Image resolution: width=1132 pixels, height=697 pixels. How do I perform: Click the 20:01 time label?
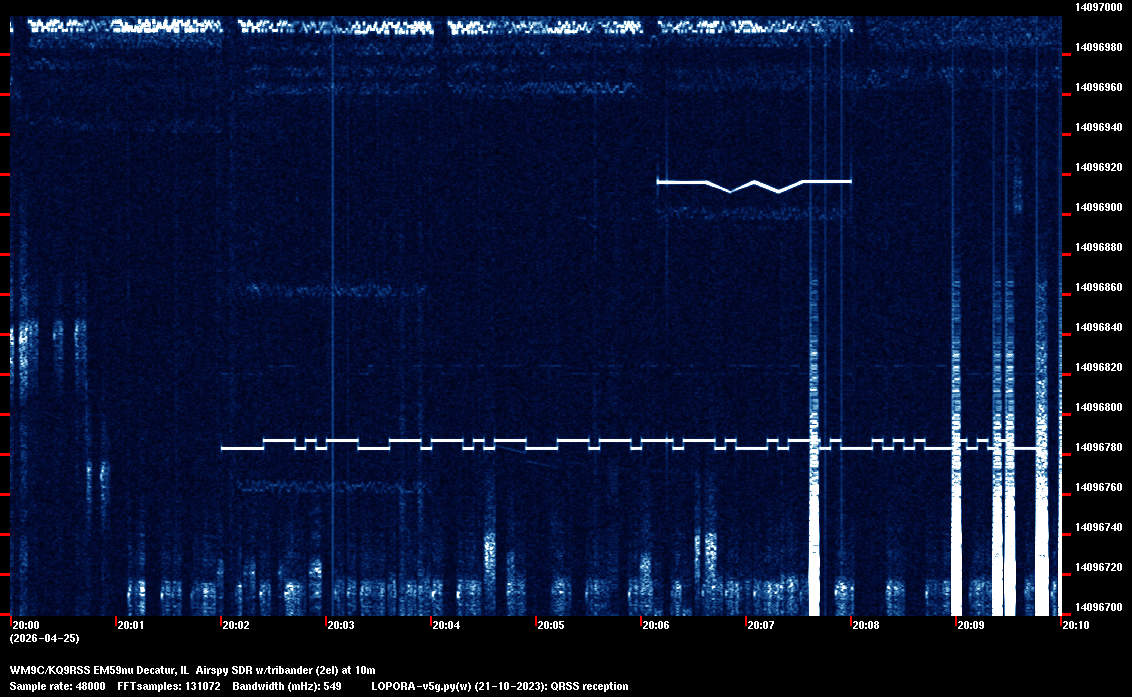[131, 625]
